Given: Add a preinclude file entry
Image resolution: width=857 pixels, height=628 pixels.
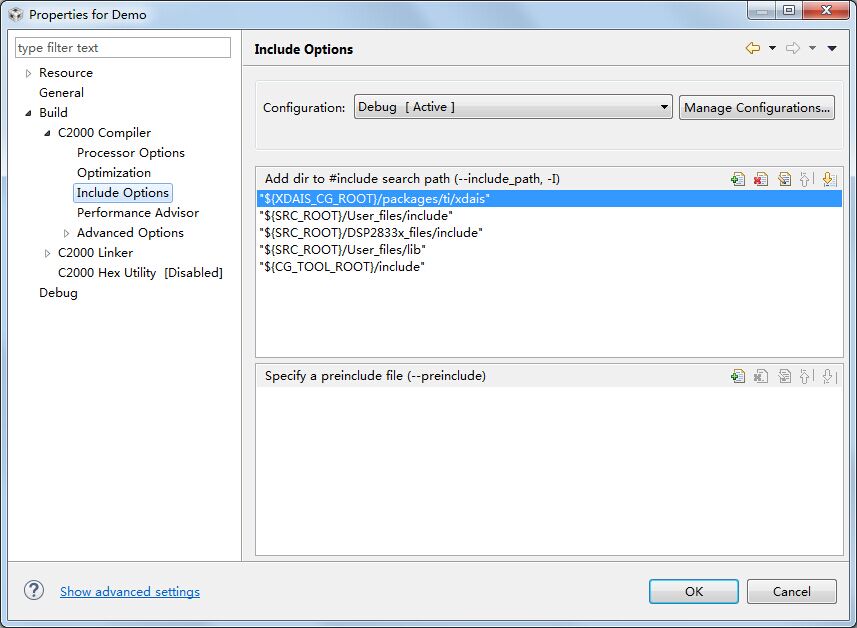Looking at the screenshot, I should tap(738, 376).
